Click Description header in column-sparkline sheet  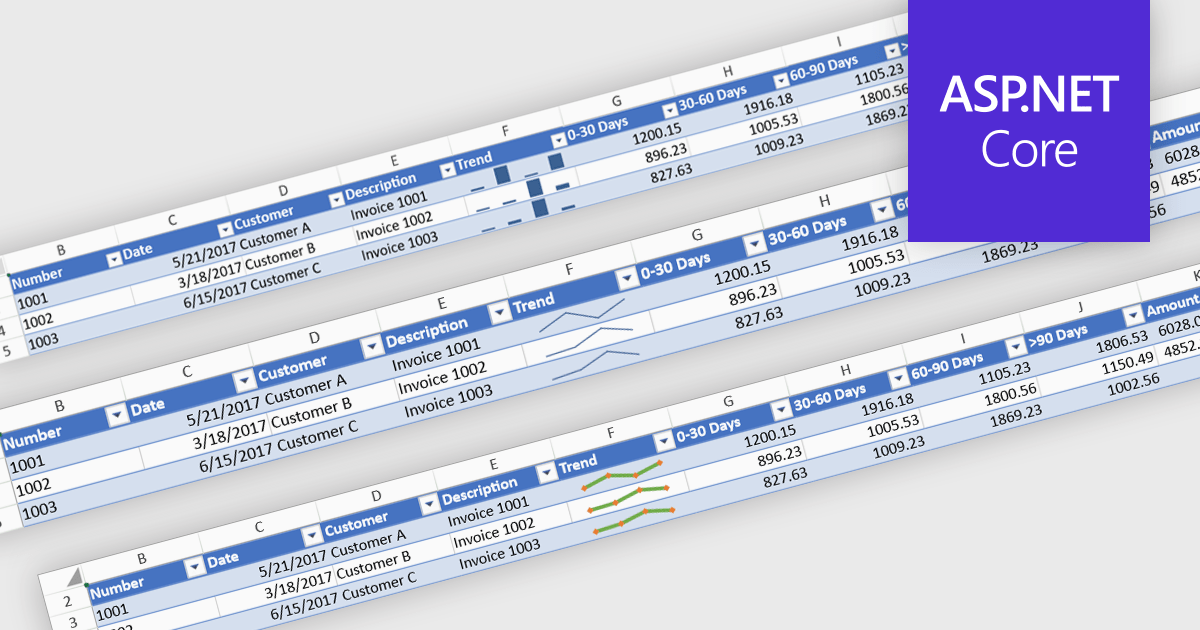[381, 187]
